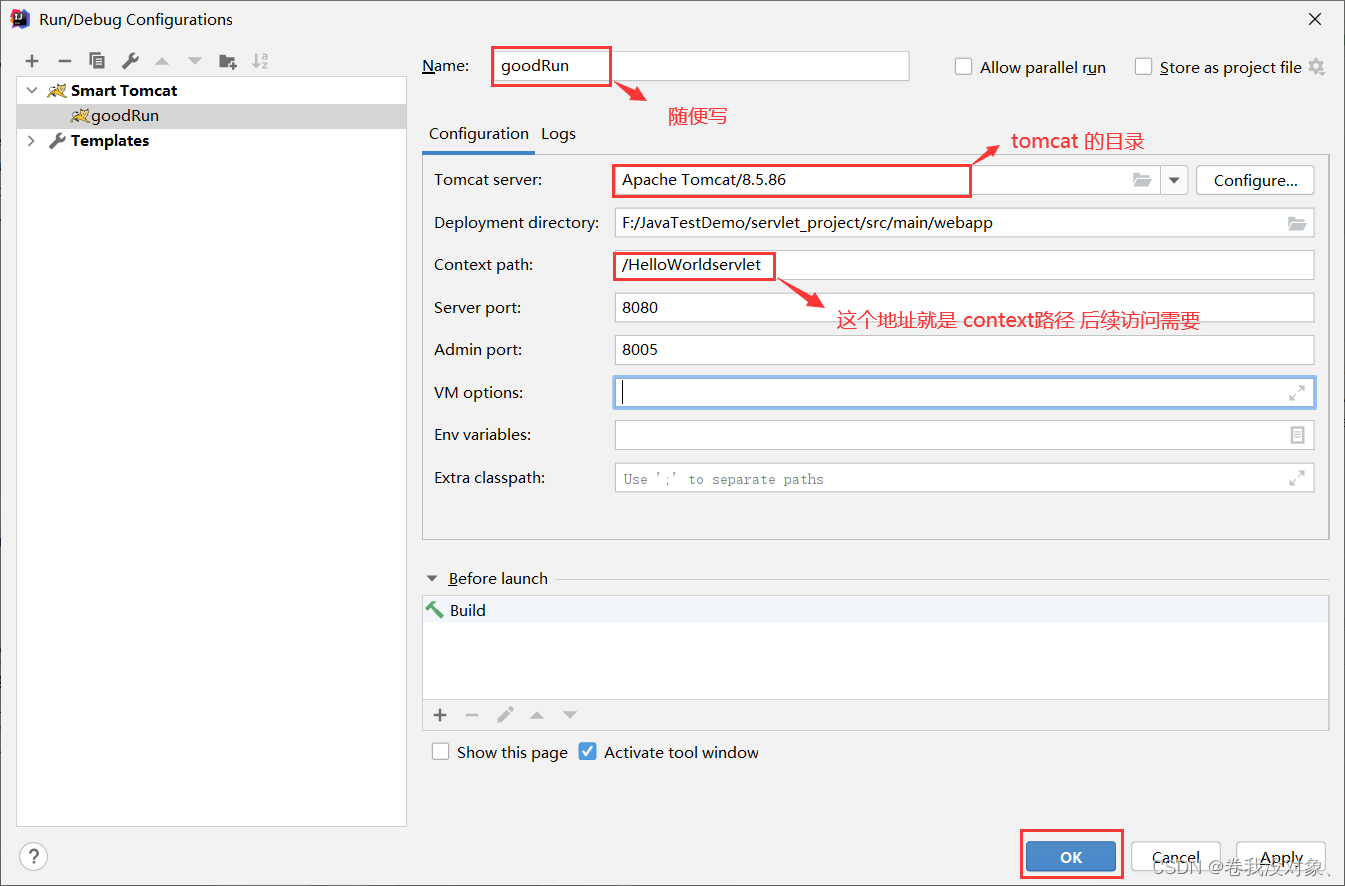
Task: Browse for the Tomcat server folder
Action: pos(1142,180)
